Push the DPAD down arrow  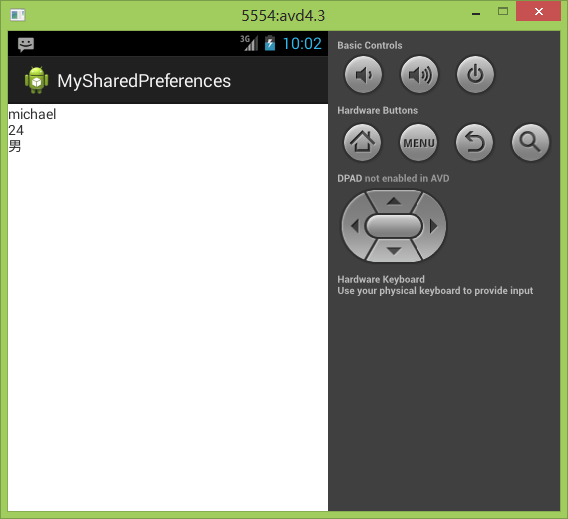[394, 251]
